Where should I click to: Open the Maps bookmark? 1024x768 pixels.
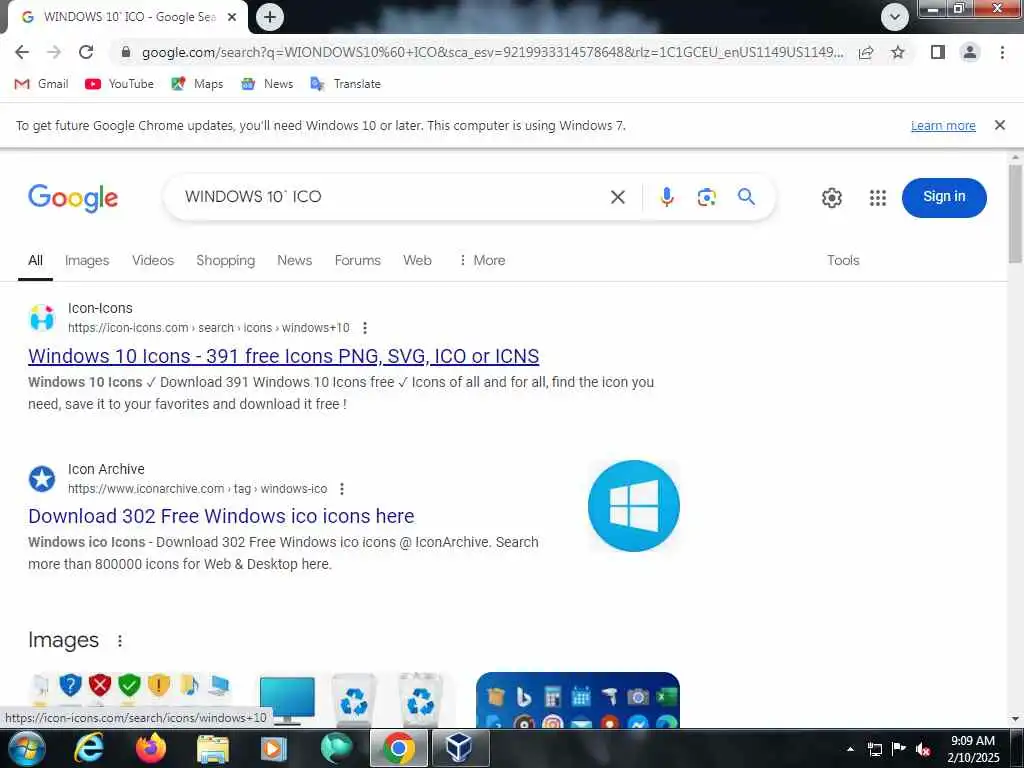pos(197,84)
